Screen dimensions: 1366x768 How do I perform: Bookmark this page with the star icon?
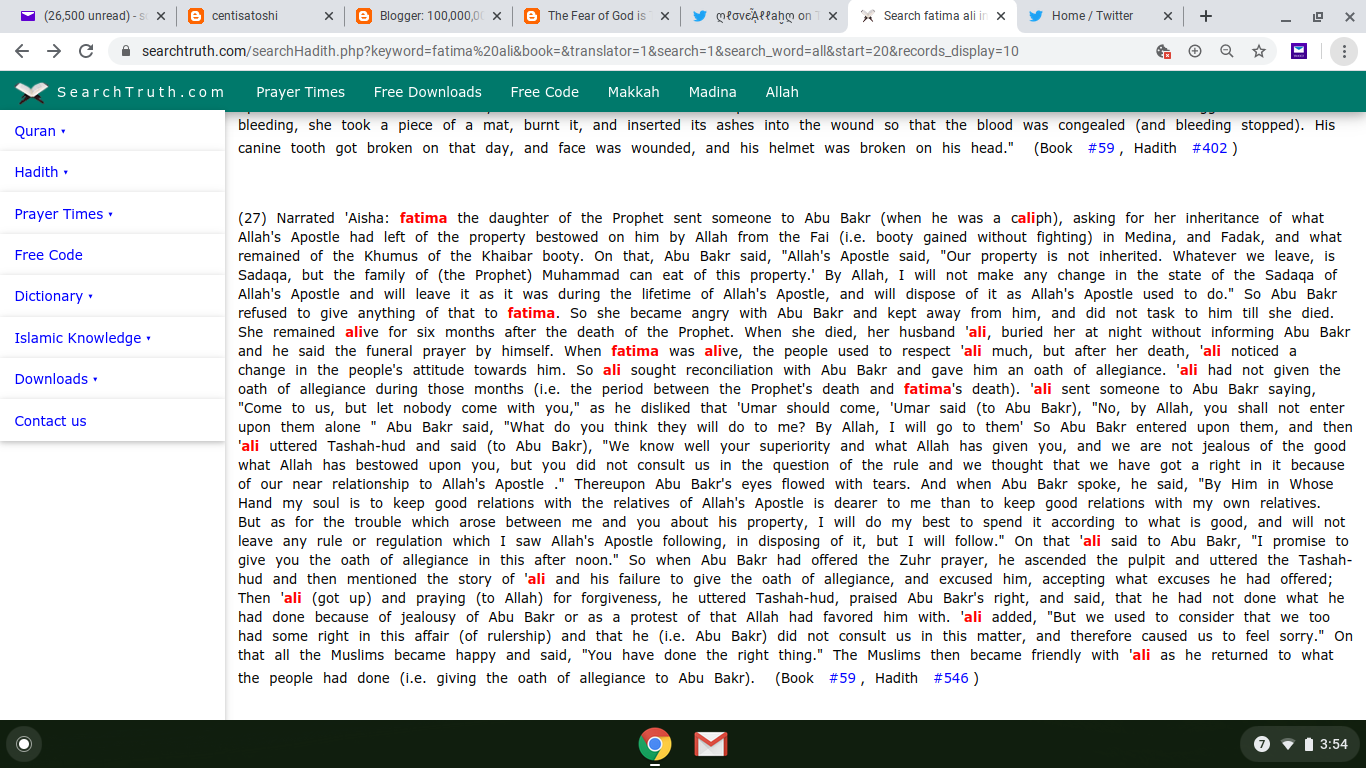(x=1259, y=51)
